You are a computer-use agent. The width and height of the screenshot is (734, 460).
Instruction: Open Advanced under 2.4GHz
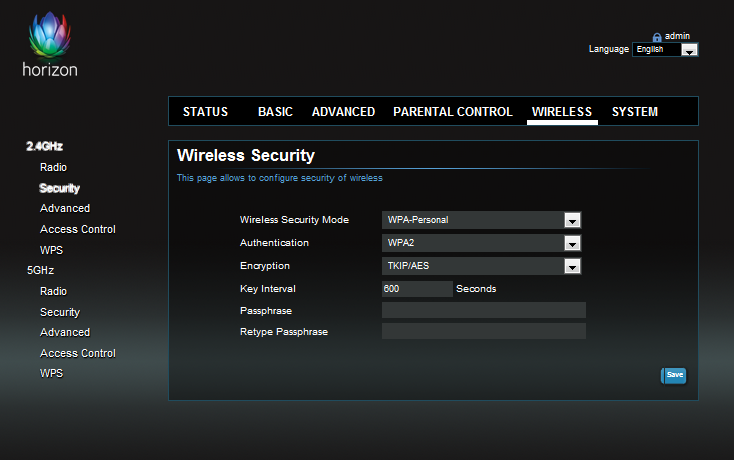65,209
